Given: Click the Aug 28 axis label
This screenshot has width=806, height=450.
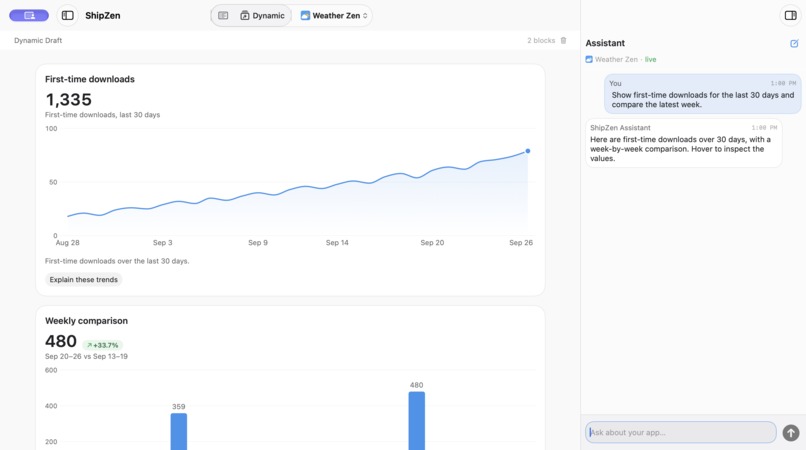Looking at the screenshot, I should click(67, 243).
